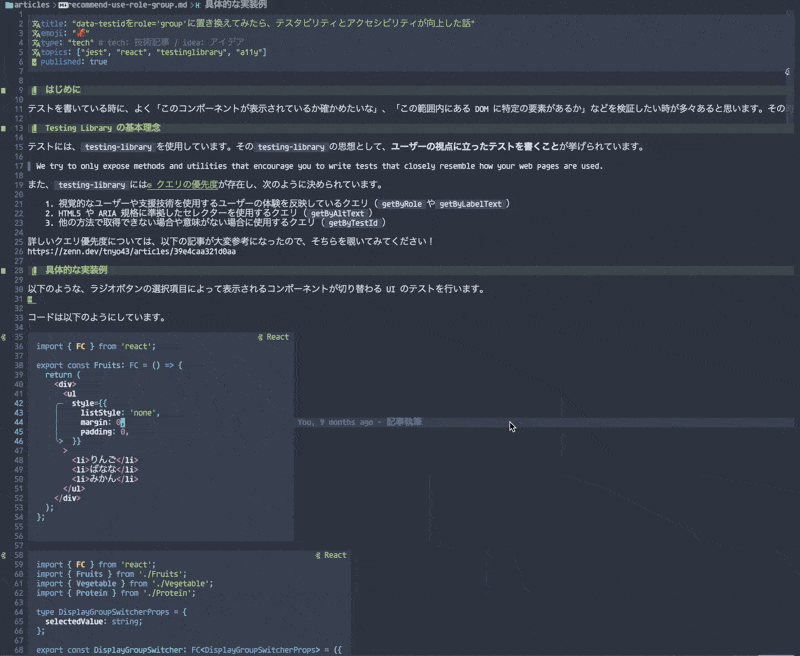Click the icon before the topics key

[x=36, y=53]
